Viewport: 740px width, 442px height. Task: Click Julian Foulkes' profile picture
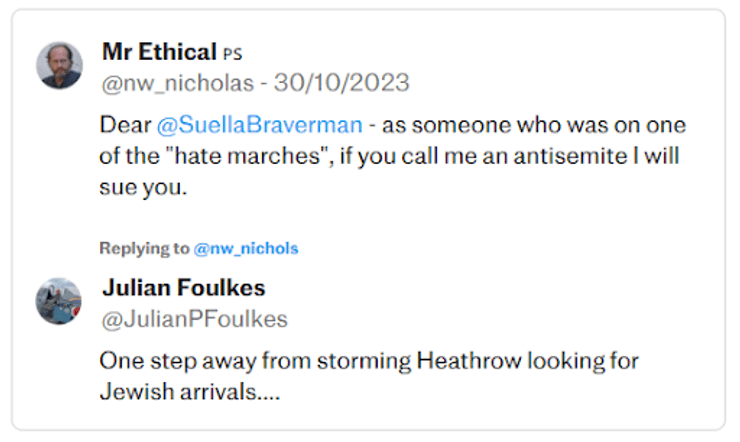pyautogui.click(x=59, y=300)
